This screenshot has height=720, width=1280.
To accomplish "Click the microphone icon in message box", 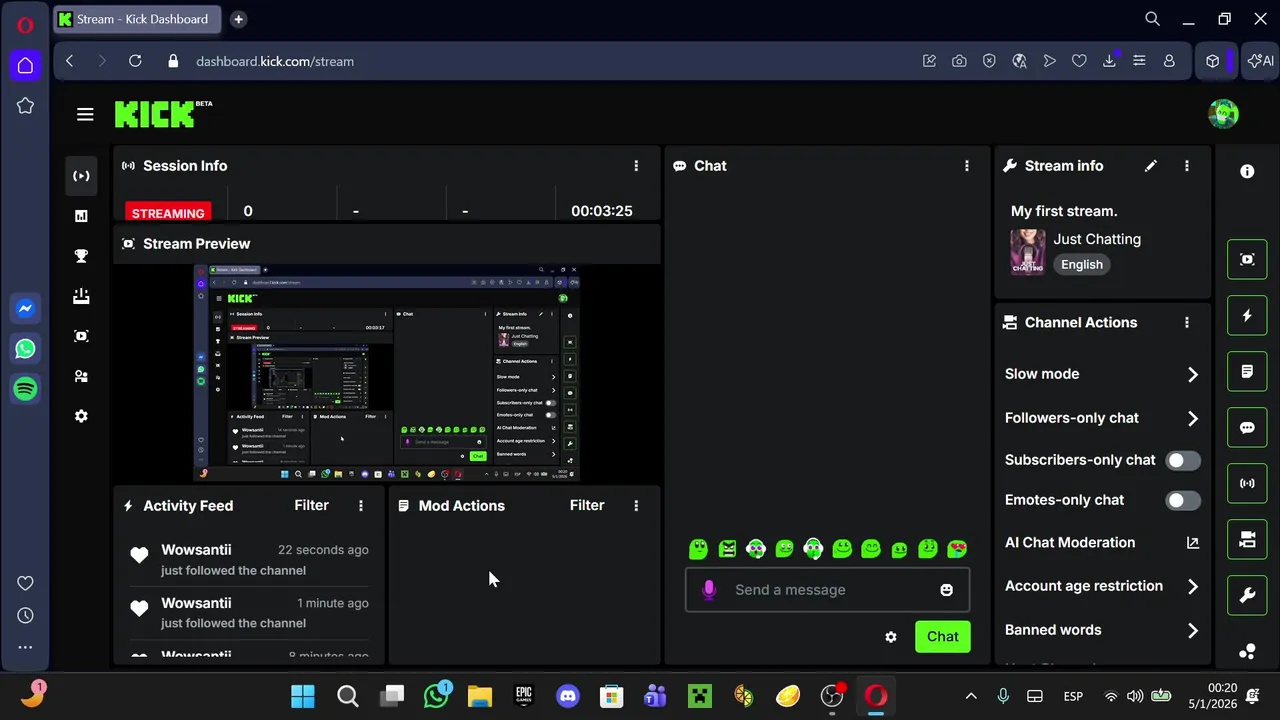I will 709,590.
